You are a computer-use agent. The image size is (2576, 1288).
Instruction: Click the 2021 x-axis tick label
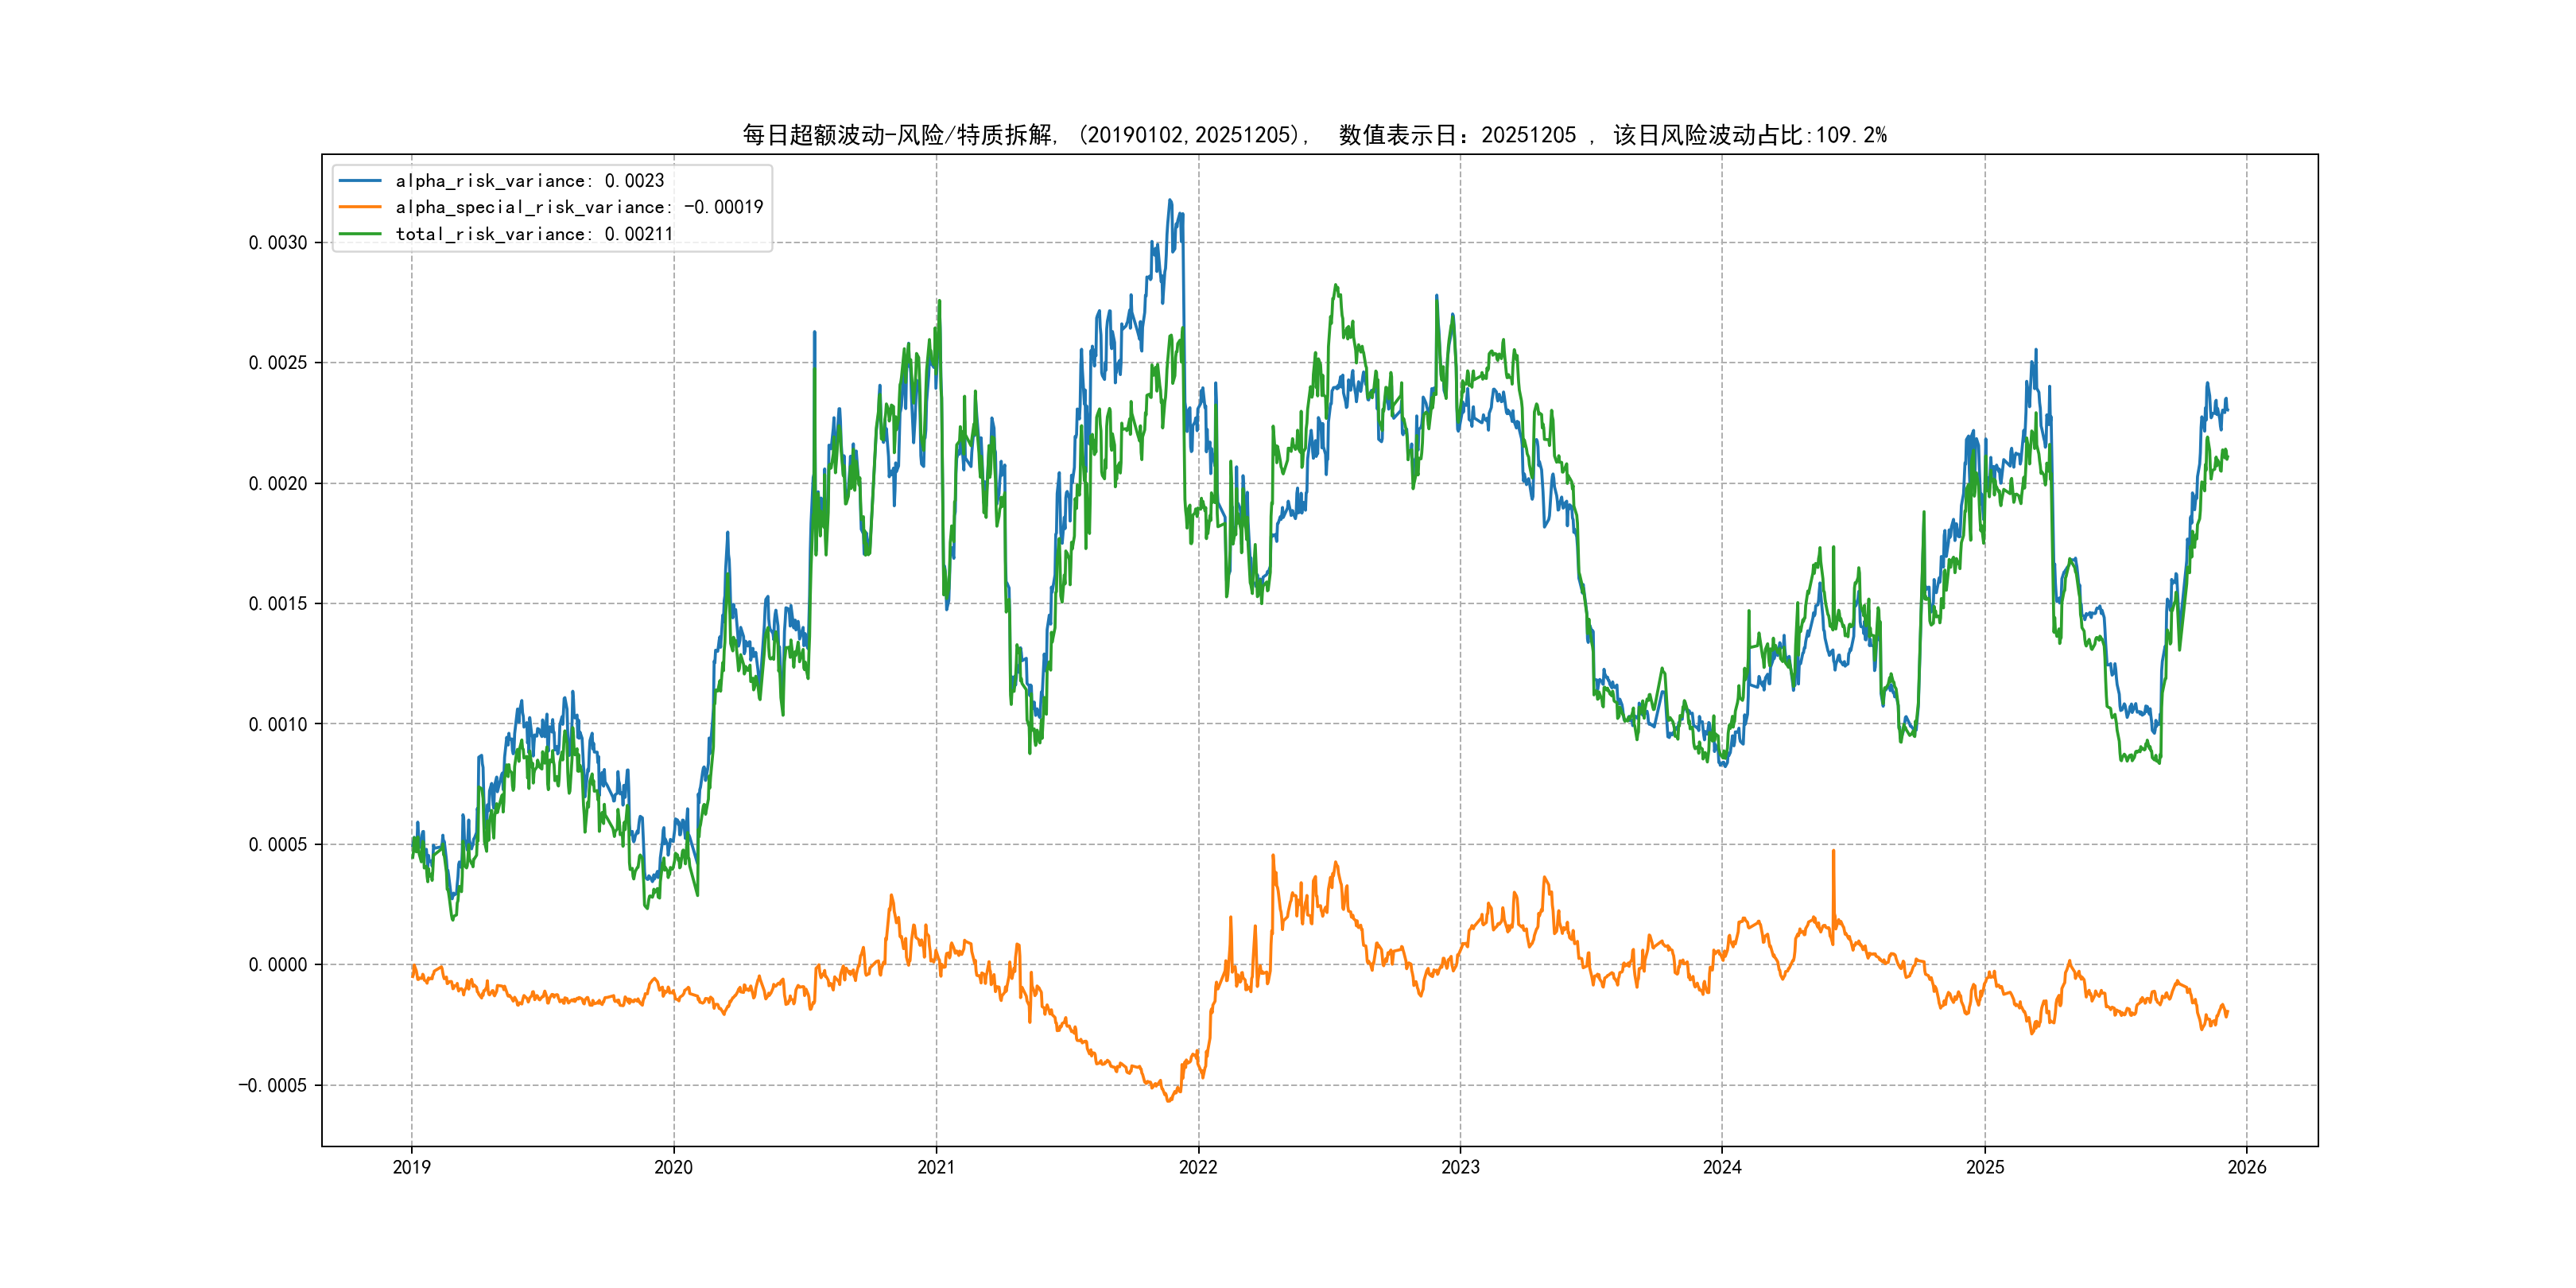[936, 1167]
